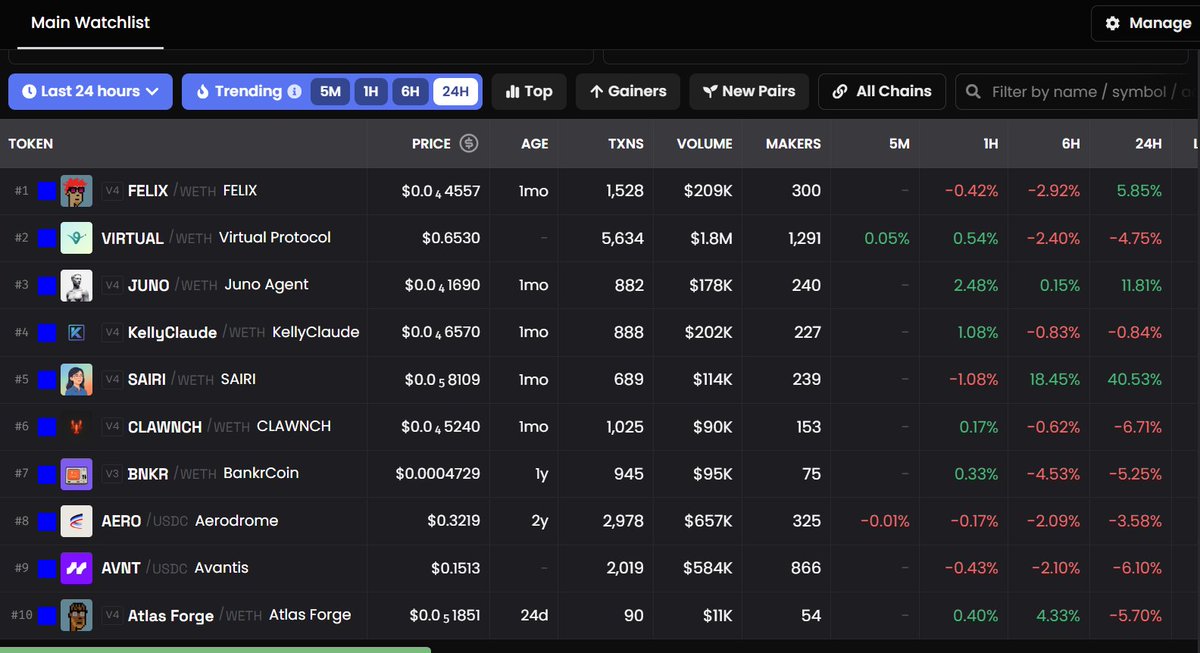Click the gear icon in Manage button
Viewport: 1200px width, 653px height.
click(1112, 23)
